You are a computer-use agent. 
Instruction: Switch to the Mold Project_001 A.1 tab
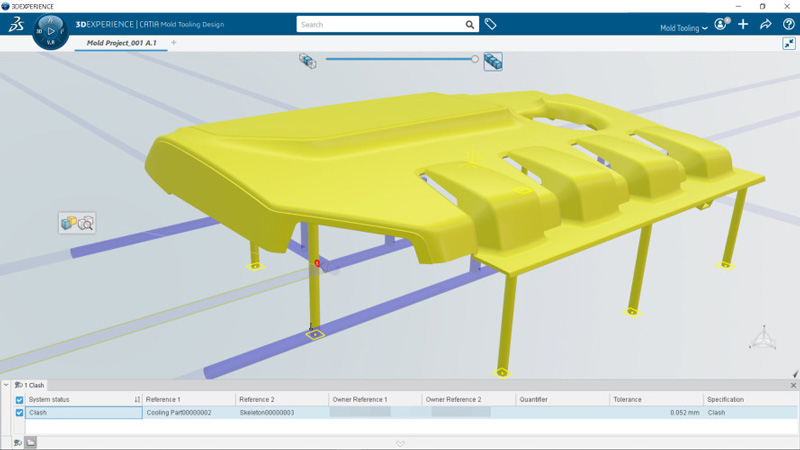point(121,43)
